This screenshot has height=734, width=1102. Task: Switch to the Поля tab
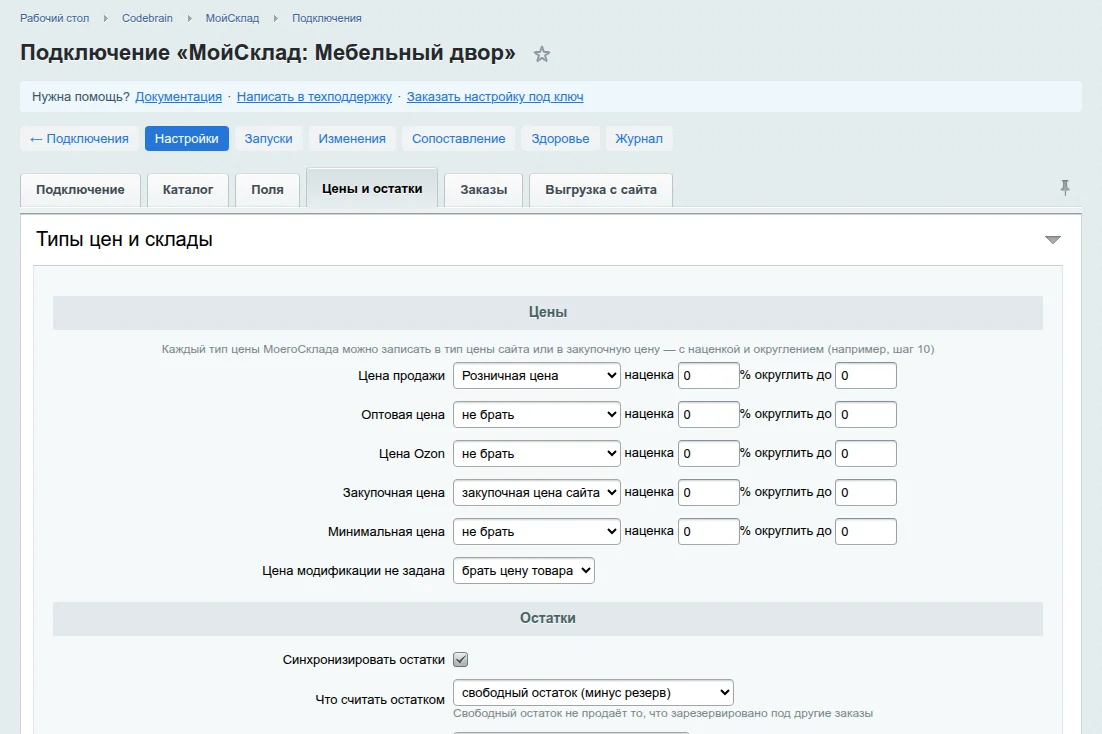267,190
